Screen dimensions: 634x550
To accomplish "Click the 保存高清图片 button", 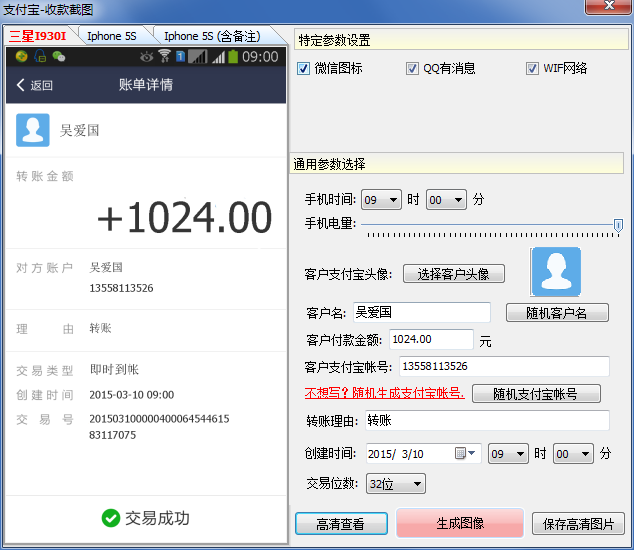I will (578, 524).
